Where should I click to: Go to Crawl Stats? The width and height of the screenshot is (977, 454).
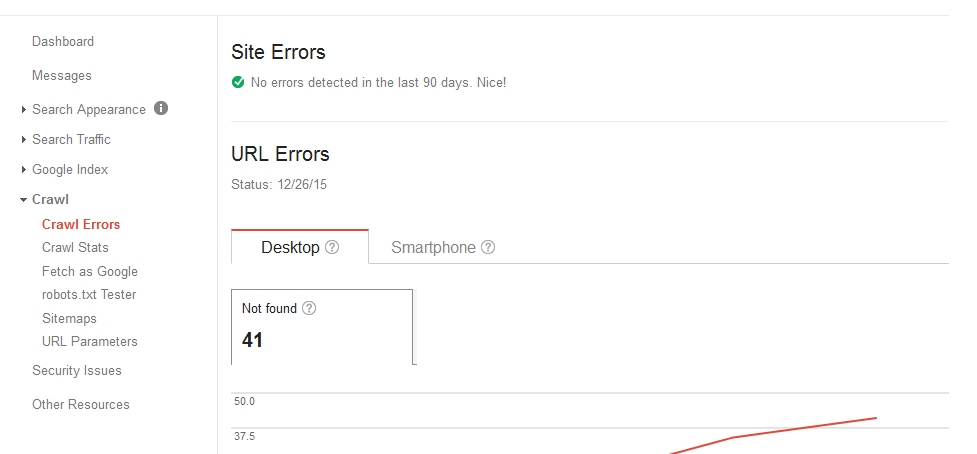point(75,248)
